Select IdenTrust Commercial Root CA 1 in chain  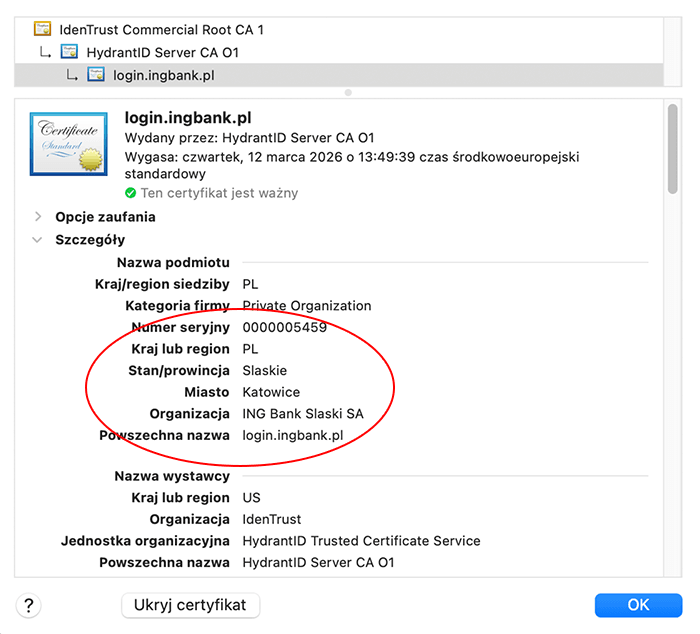tap(161, 30)
